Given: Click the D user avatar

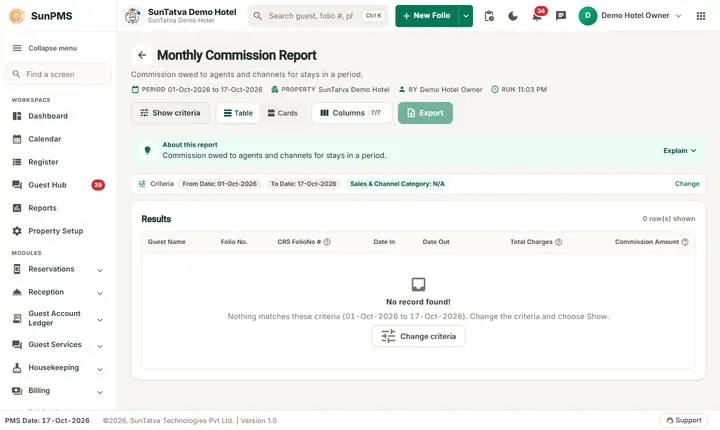Looking at the screenshot, I should pos(587,16).
